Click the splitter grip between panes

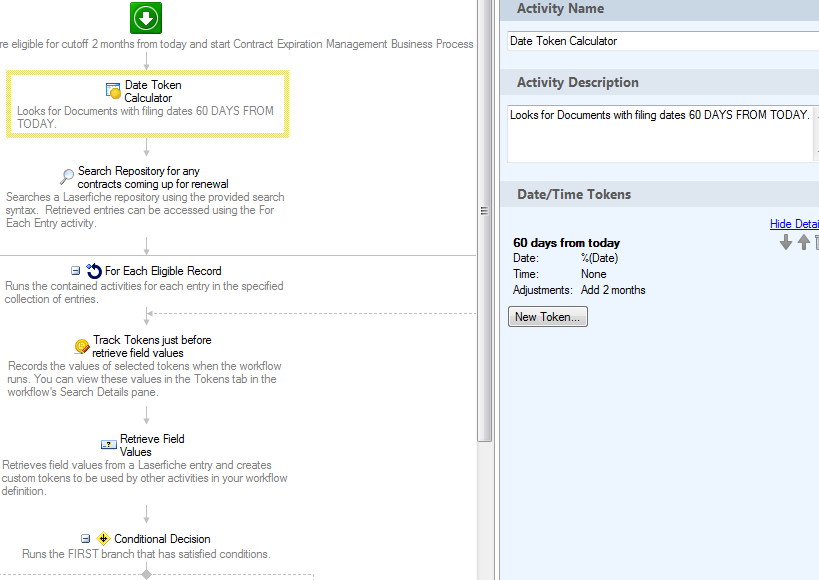(485, 211)
